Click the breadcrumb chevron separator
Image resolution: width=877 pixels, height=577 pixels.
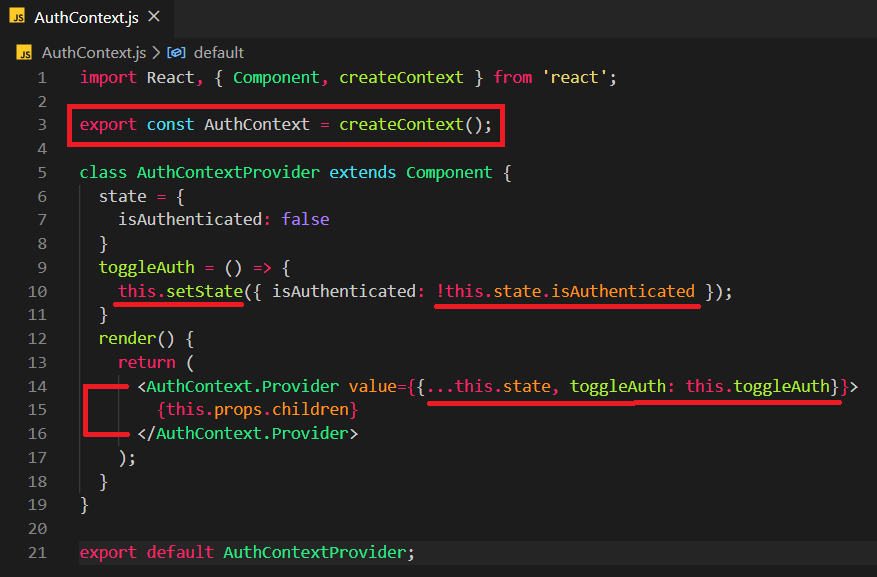pos(156,52)
